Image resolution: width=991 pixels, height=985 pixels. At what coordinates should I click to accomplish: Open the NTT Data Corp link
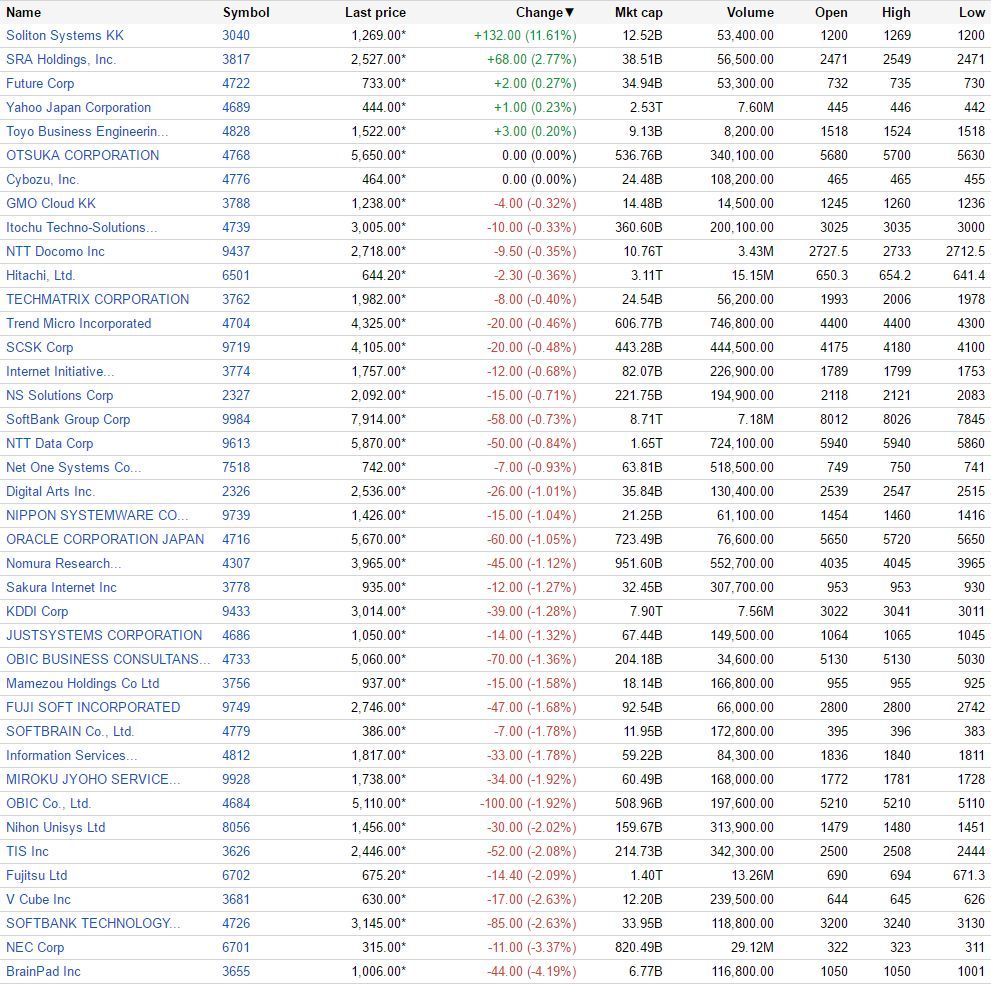(x=49, y=444)
